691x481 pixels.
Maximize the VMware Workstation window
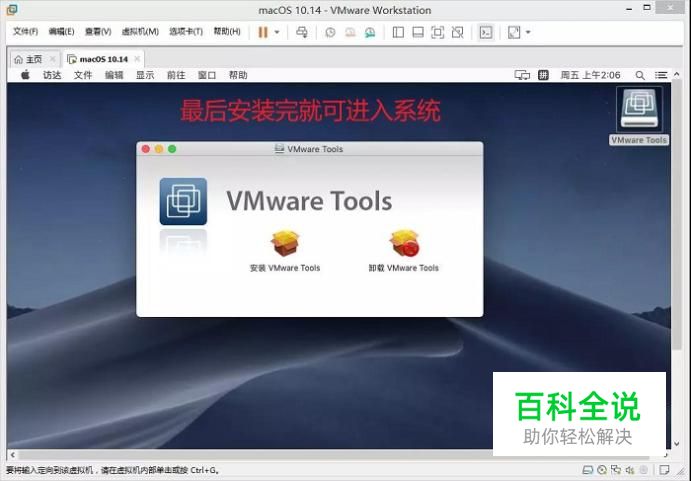point(647,7)
